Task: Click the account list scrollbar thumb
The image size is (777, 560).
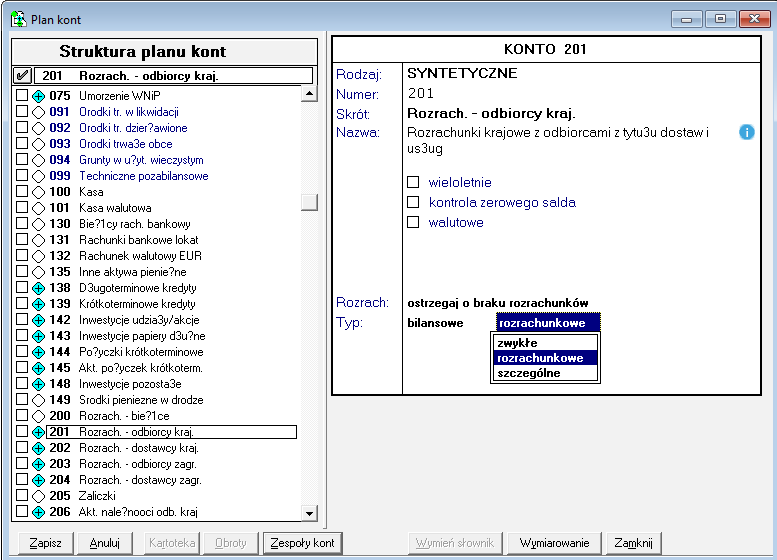Action: [x=309, y=202]
